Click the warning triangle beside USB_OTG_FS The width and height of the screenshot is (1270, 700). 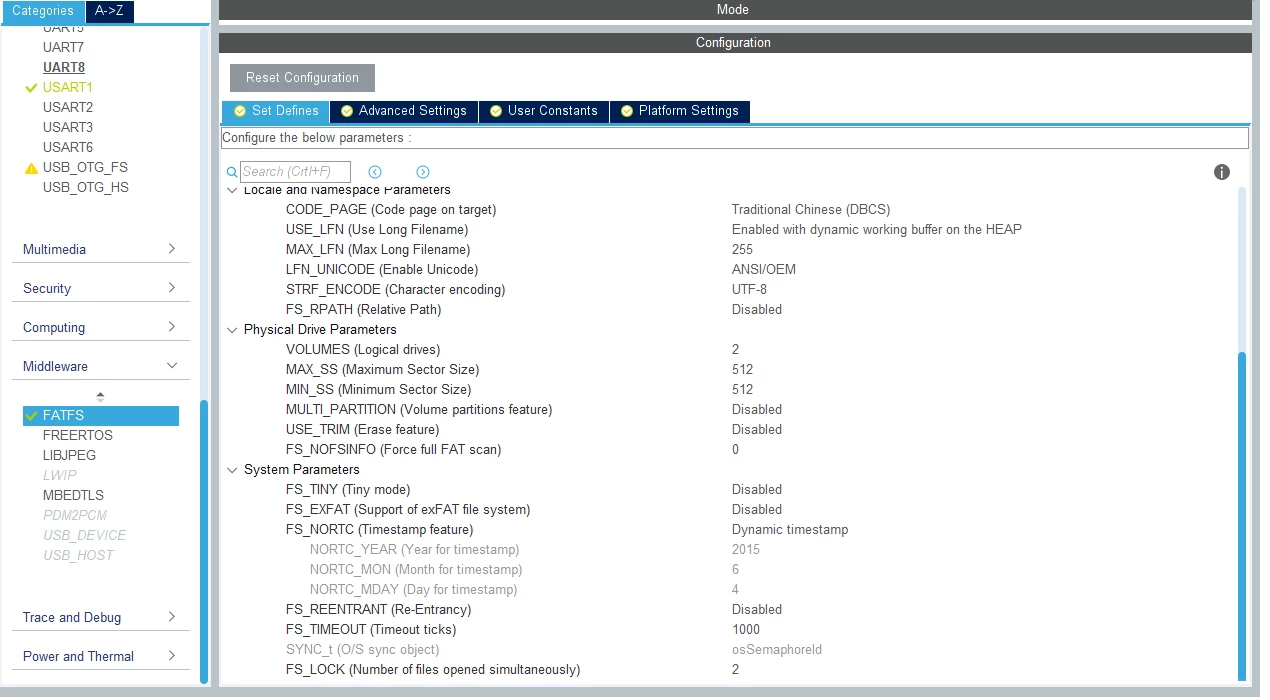pos(31,168)
